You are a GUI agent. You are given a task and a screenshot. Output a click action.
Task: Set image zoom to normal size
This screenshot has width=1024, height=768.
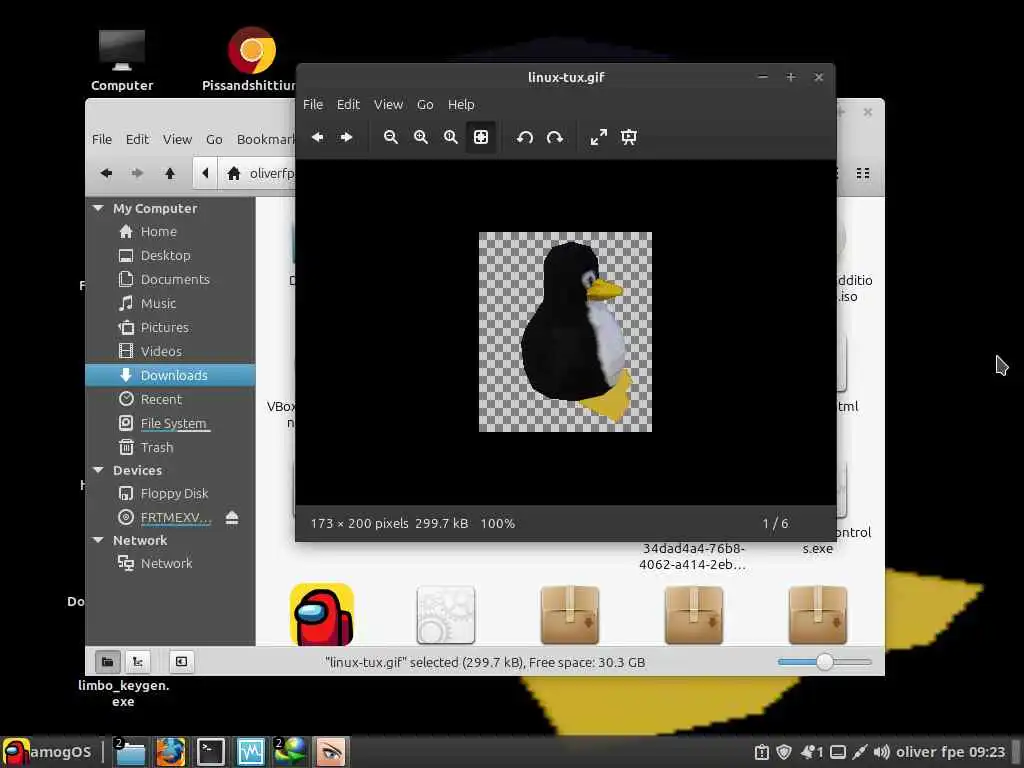[x=451, y=137]
